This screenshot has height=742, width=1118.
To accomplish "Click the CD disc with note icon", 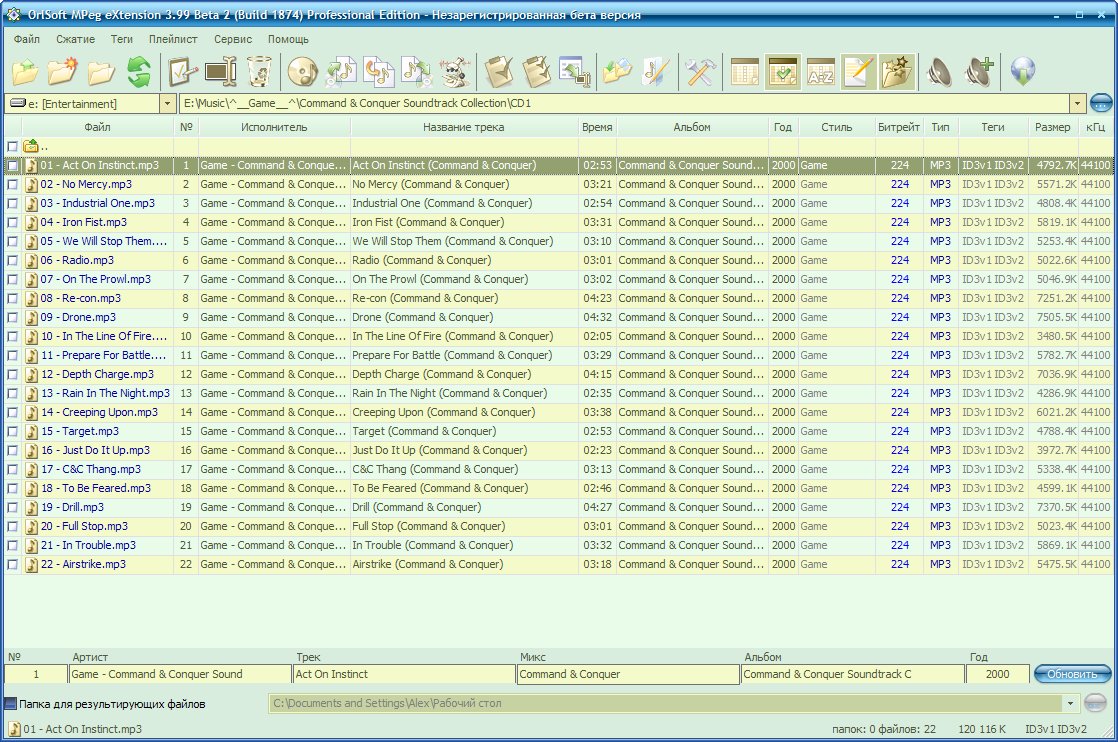I will tap(302, 72).
